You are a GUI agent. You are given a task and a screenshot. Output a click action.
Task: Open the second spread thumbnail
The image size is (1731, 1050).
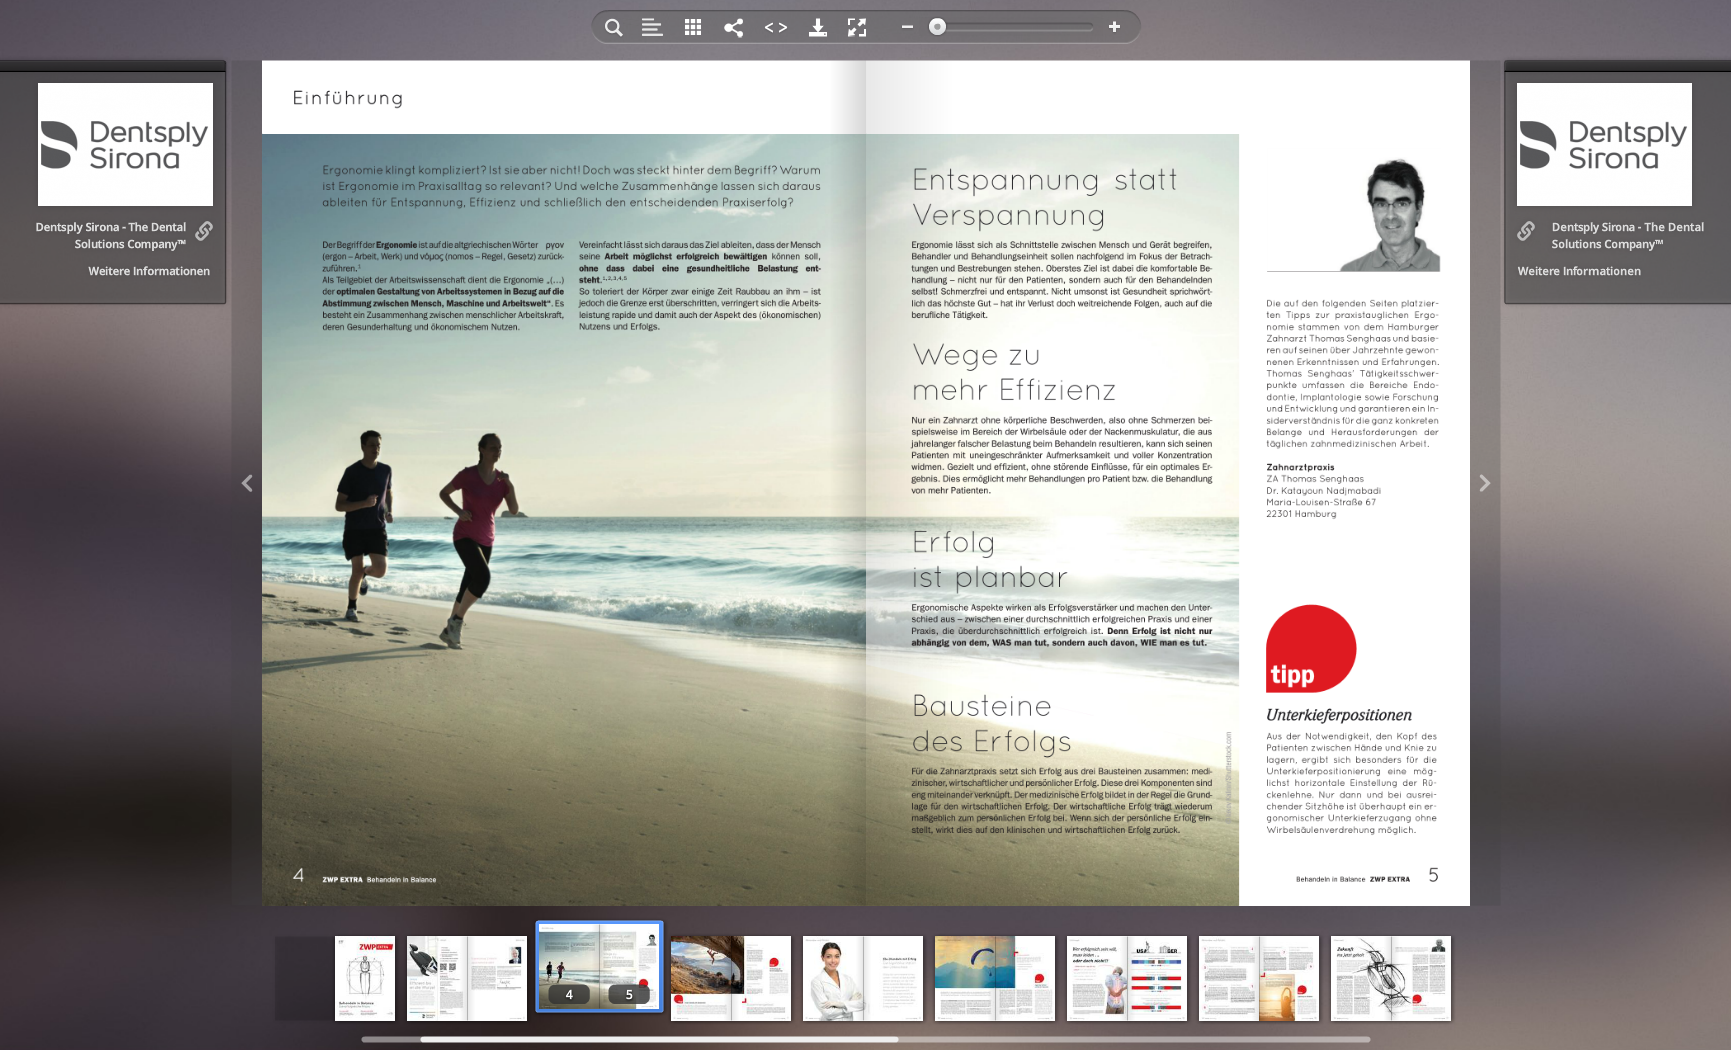pos(467,978)
